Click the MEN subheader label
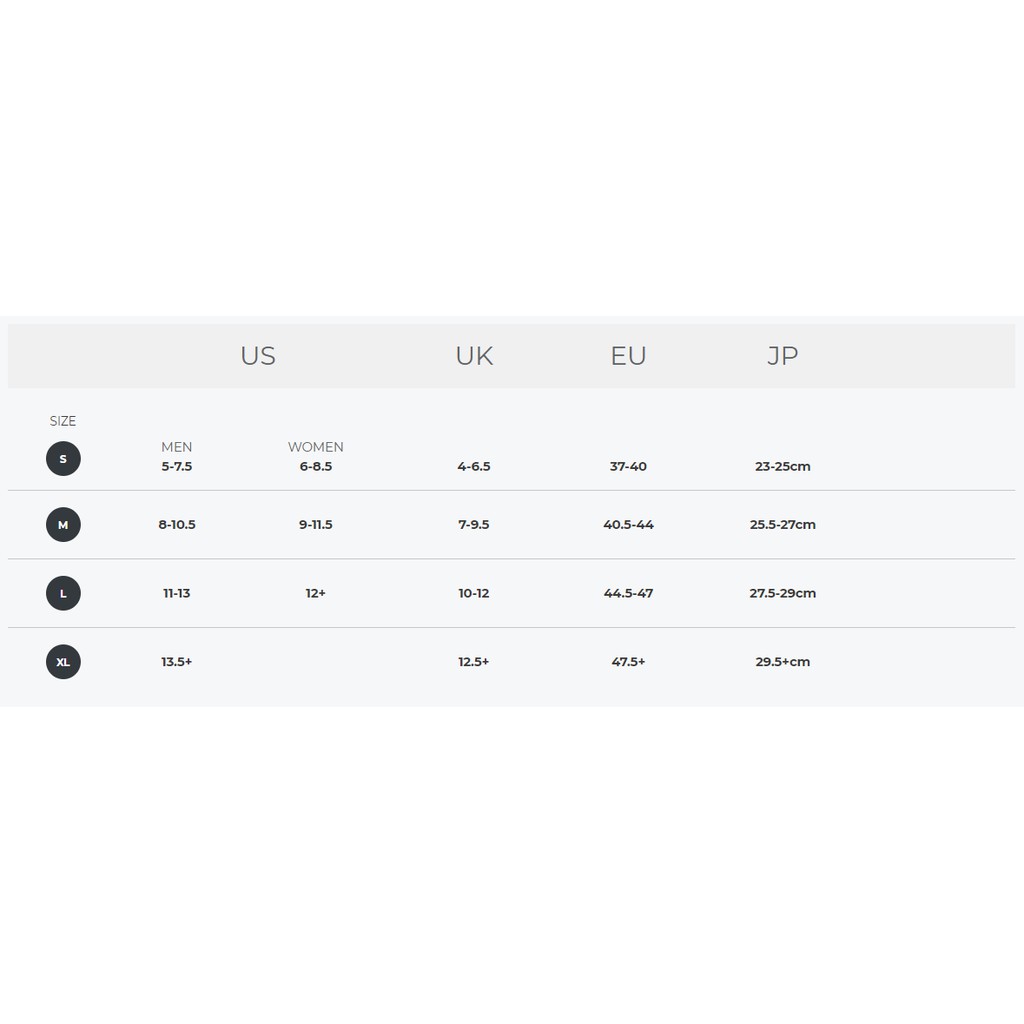The image size is (1024, 1024). (177, 447)
